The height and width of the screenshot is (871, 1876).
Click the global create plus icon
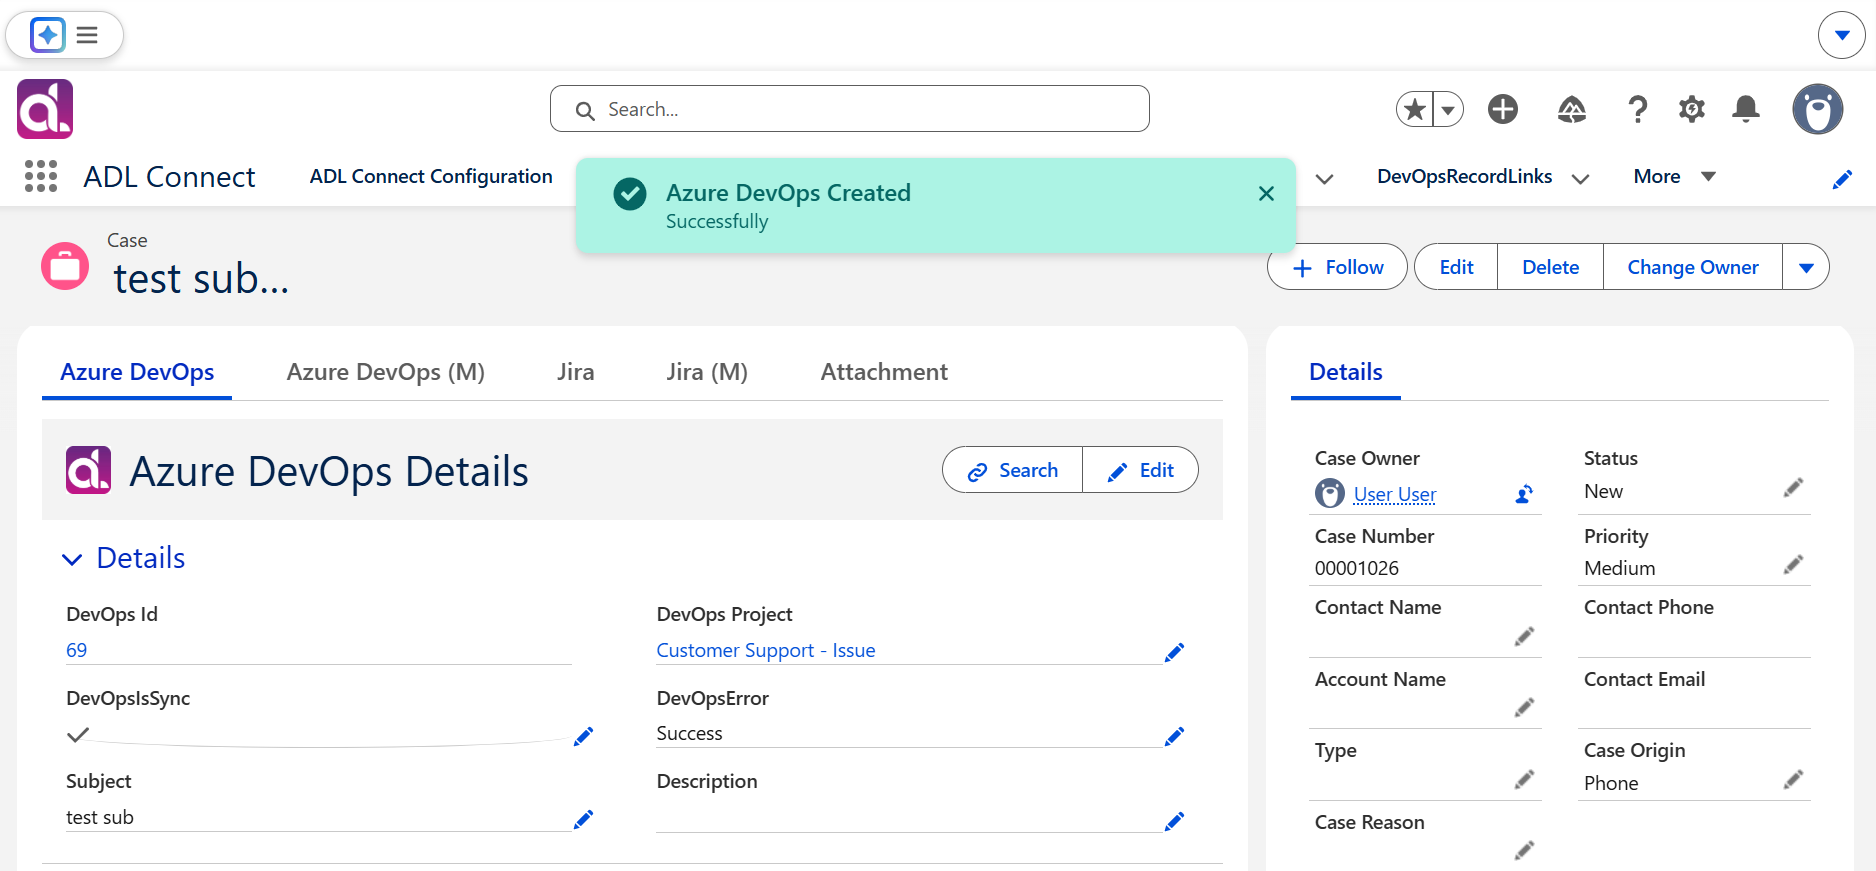1503,109
